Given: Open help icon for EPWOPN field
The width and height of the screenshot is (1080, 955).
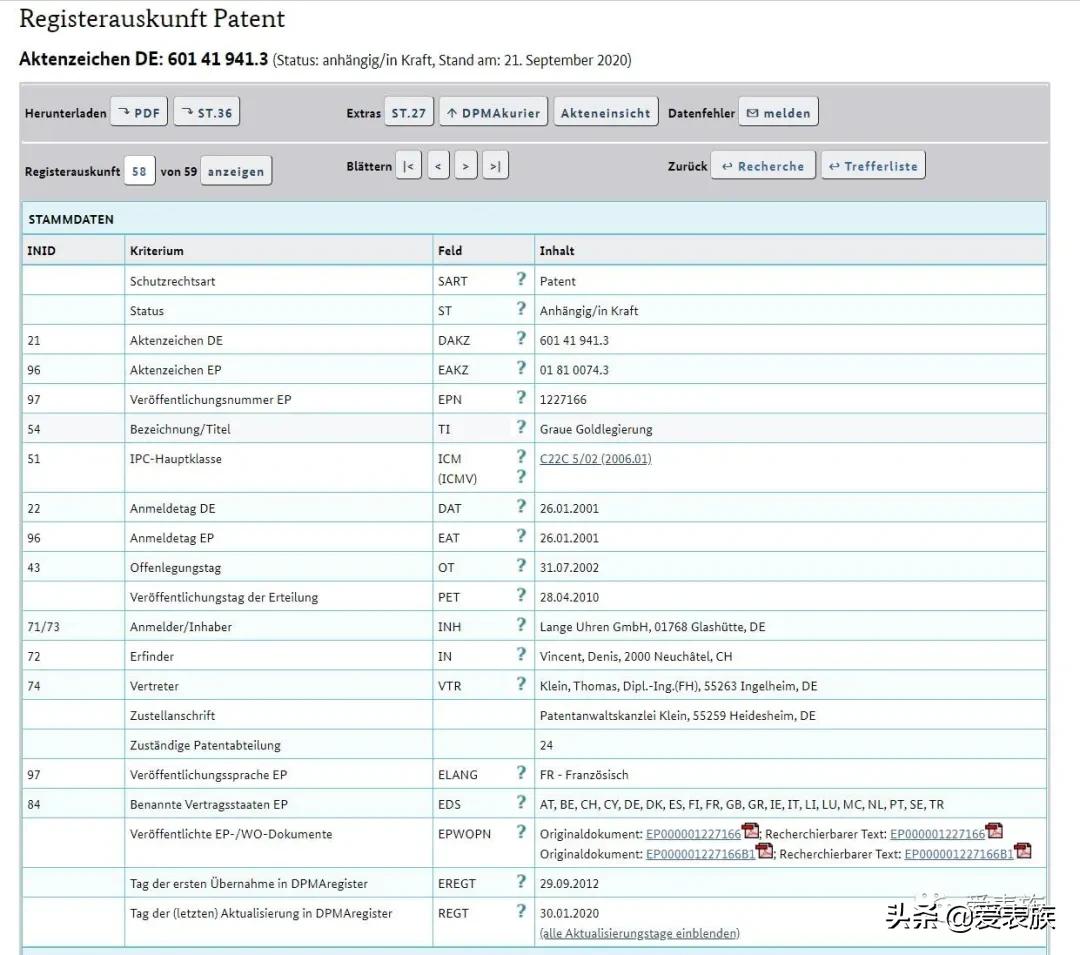Looking at the screenshot, I should tap(521, 832).
